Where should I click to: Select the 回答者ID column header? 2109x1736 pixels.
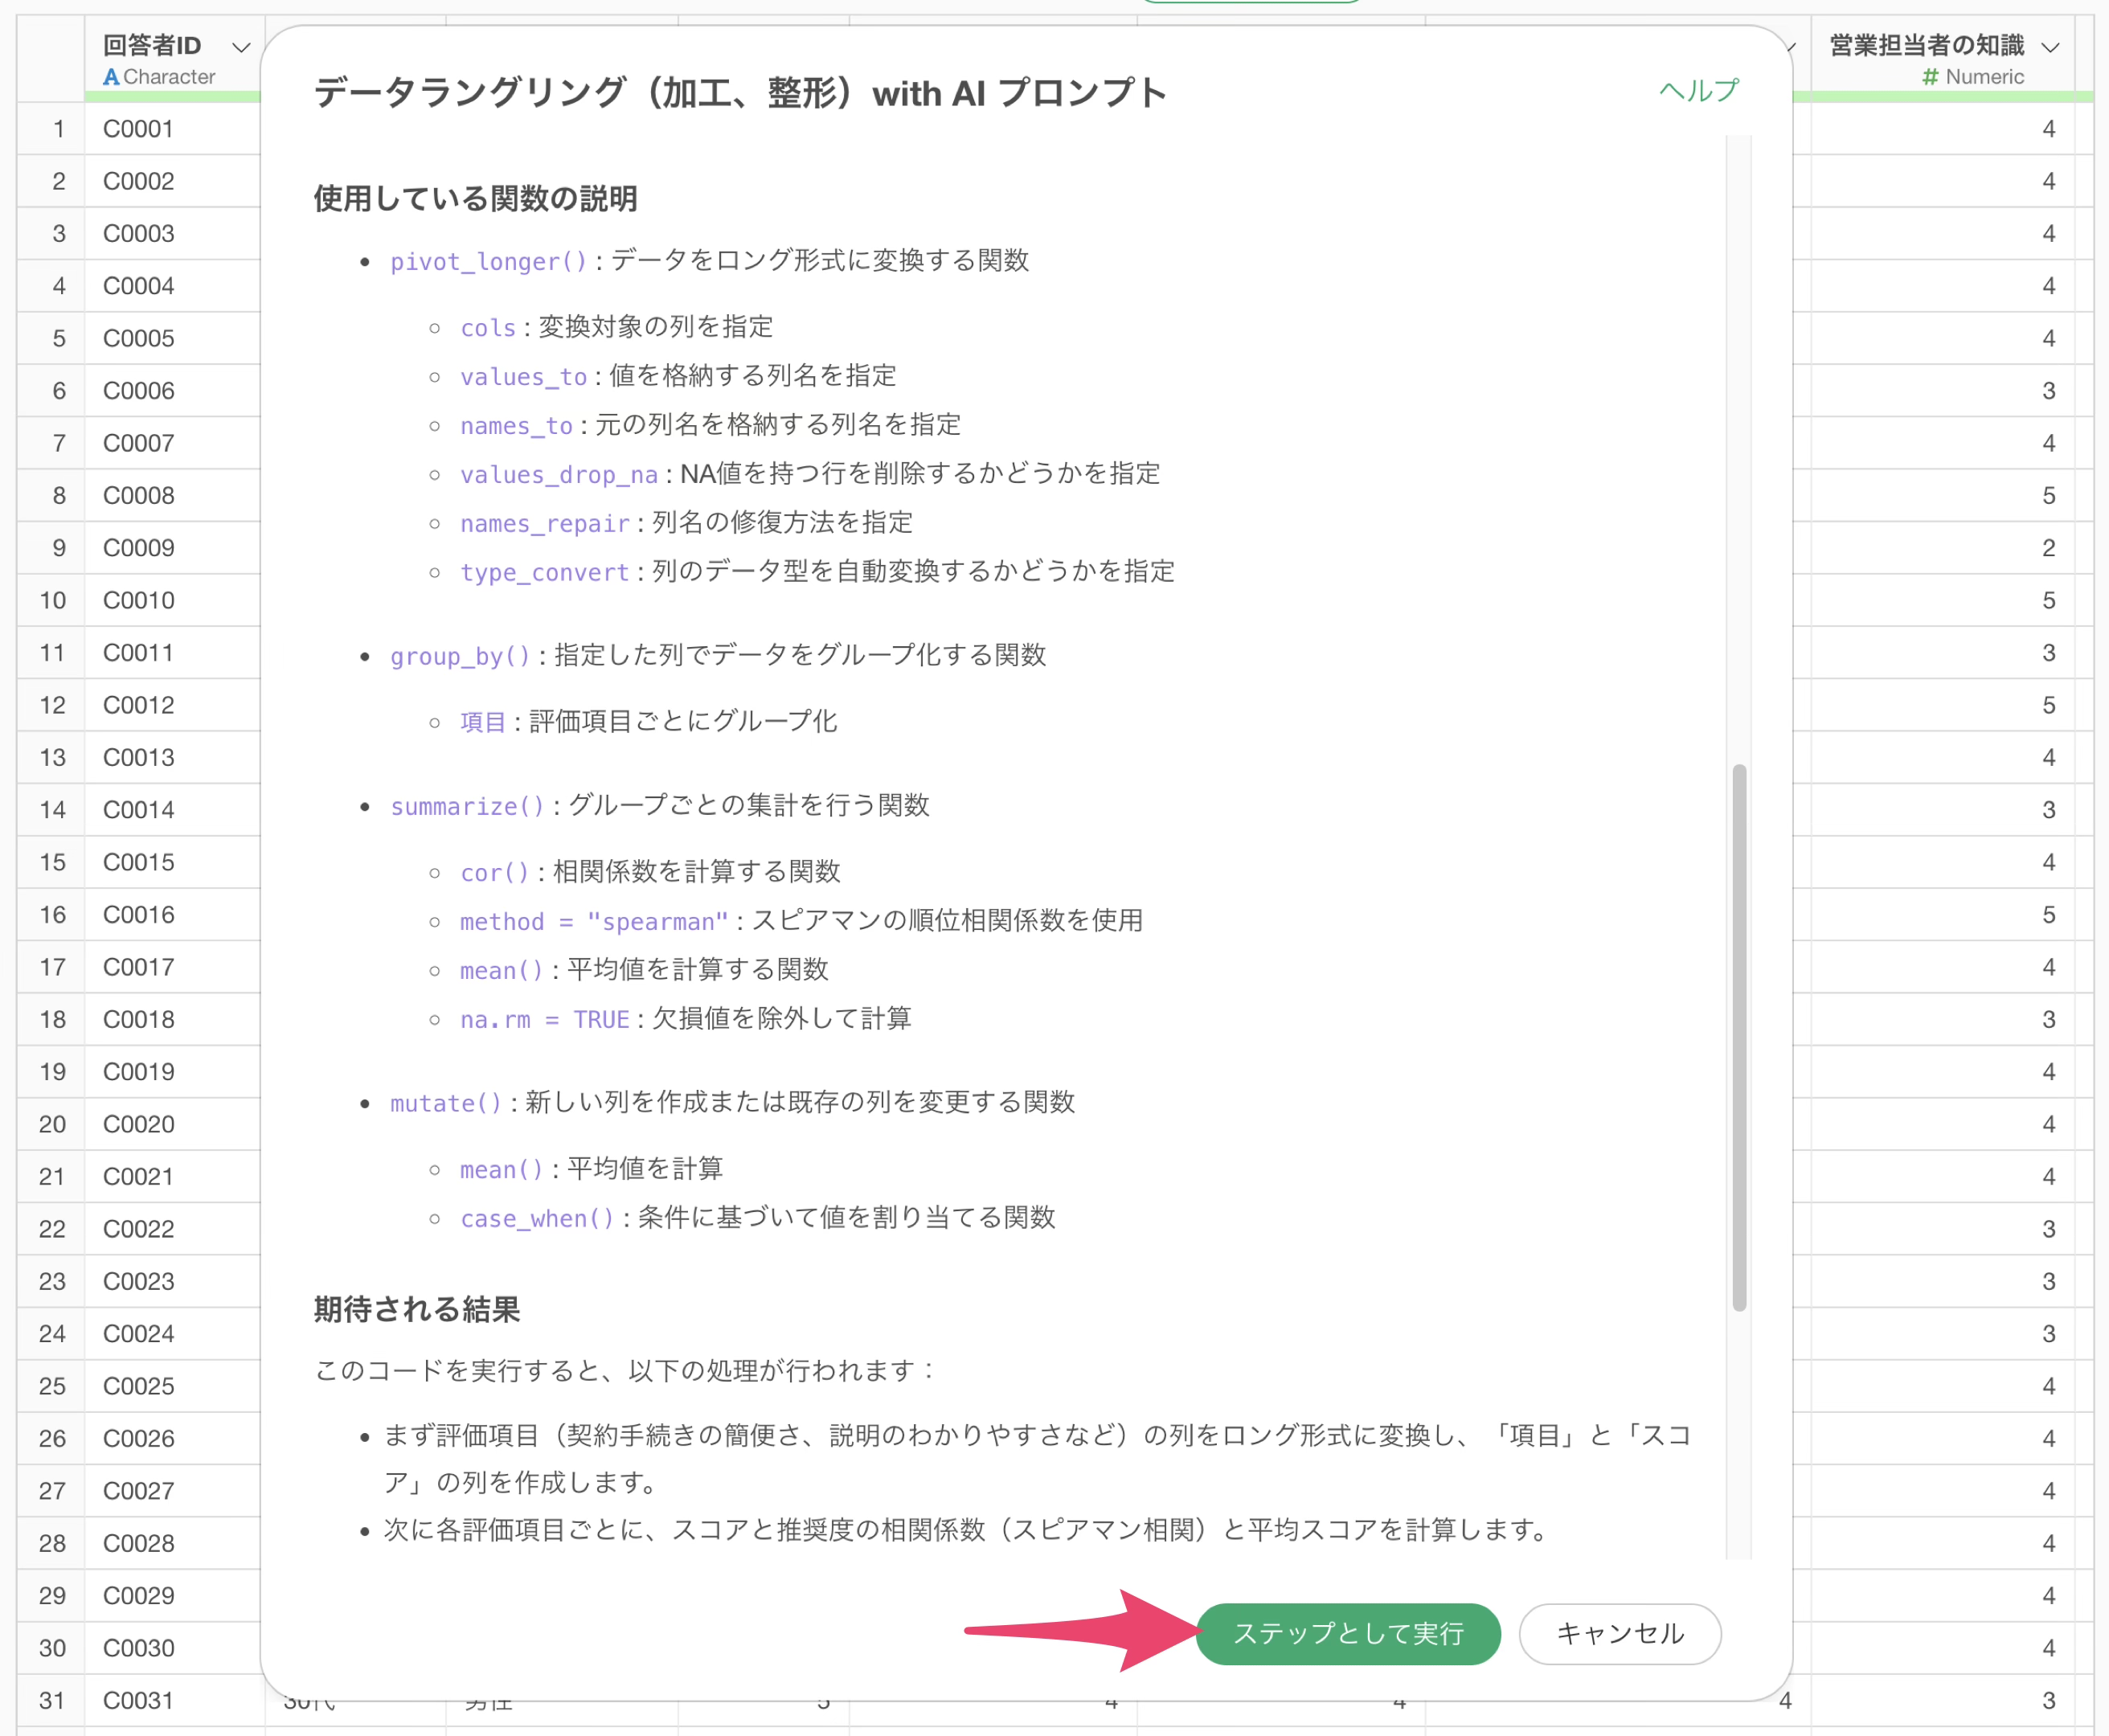pos(152,46)
